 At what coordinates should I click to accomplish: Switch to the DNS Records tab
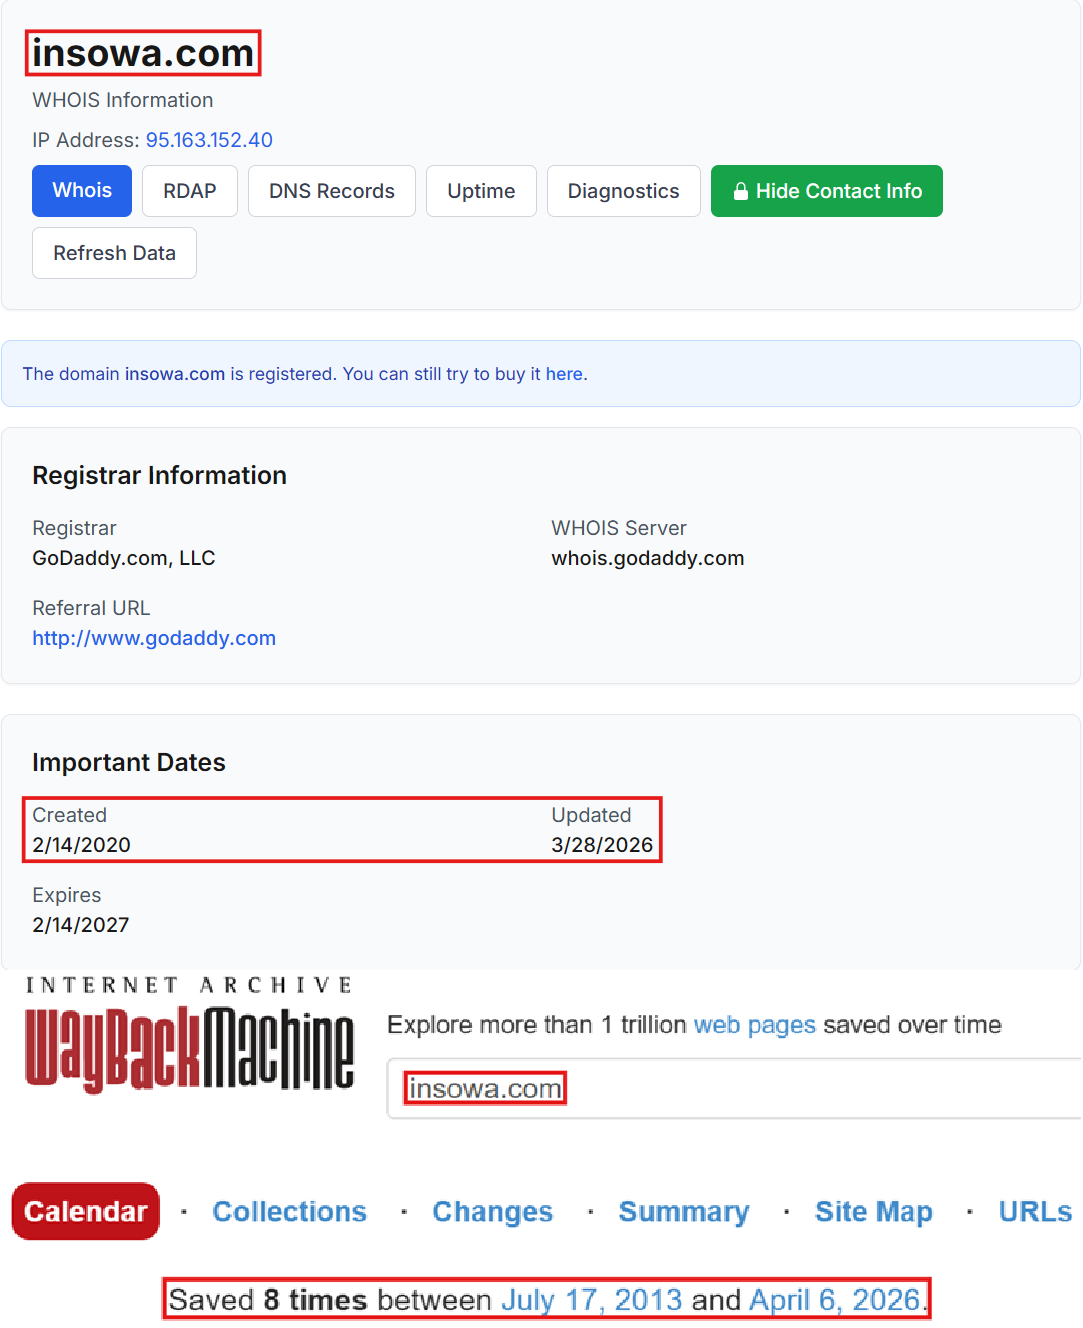click(x=331, y=191)
